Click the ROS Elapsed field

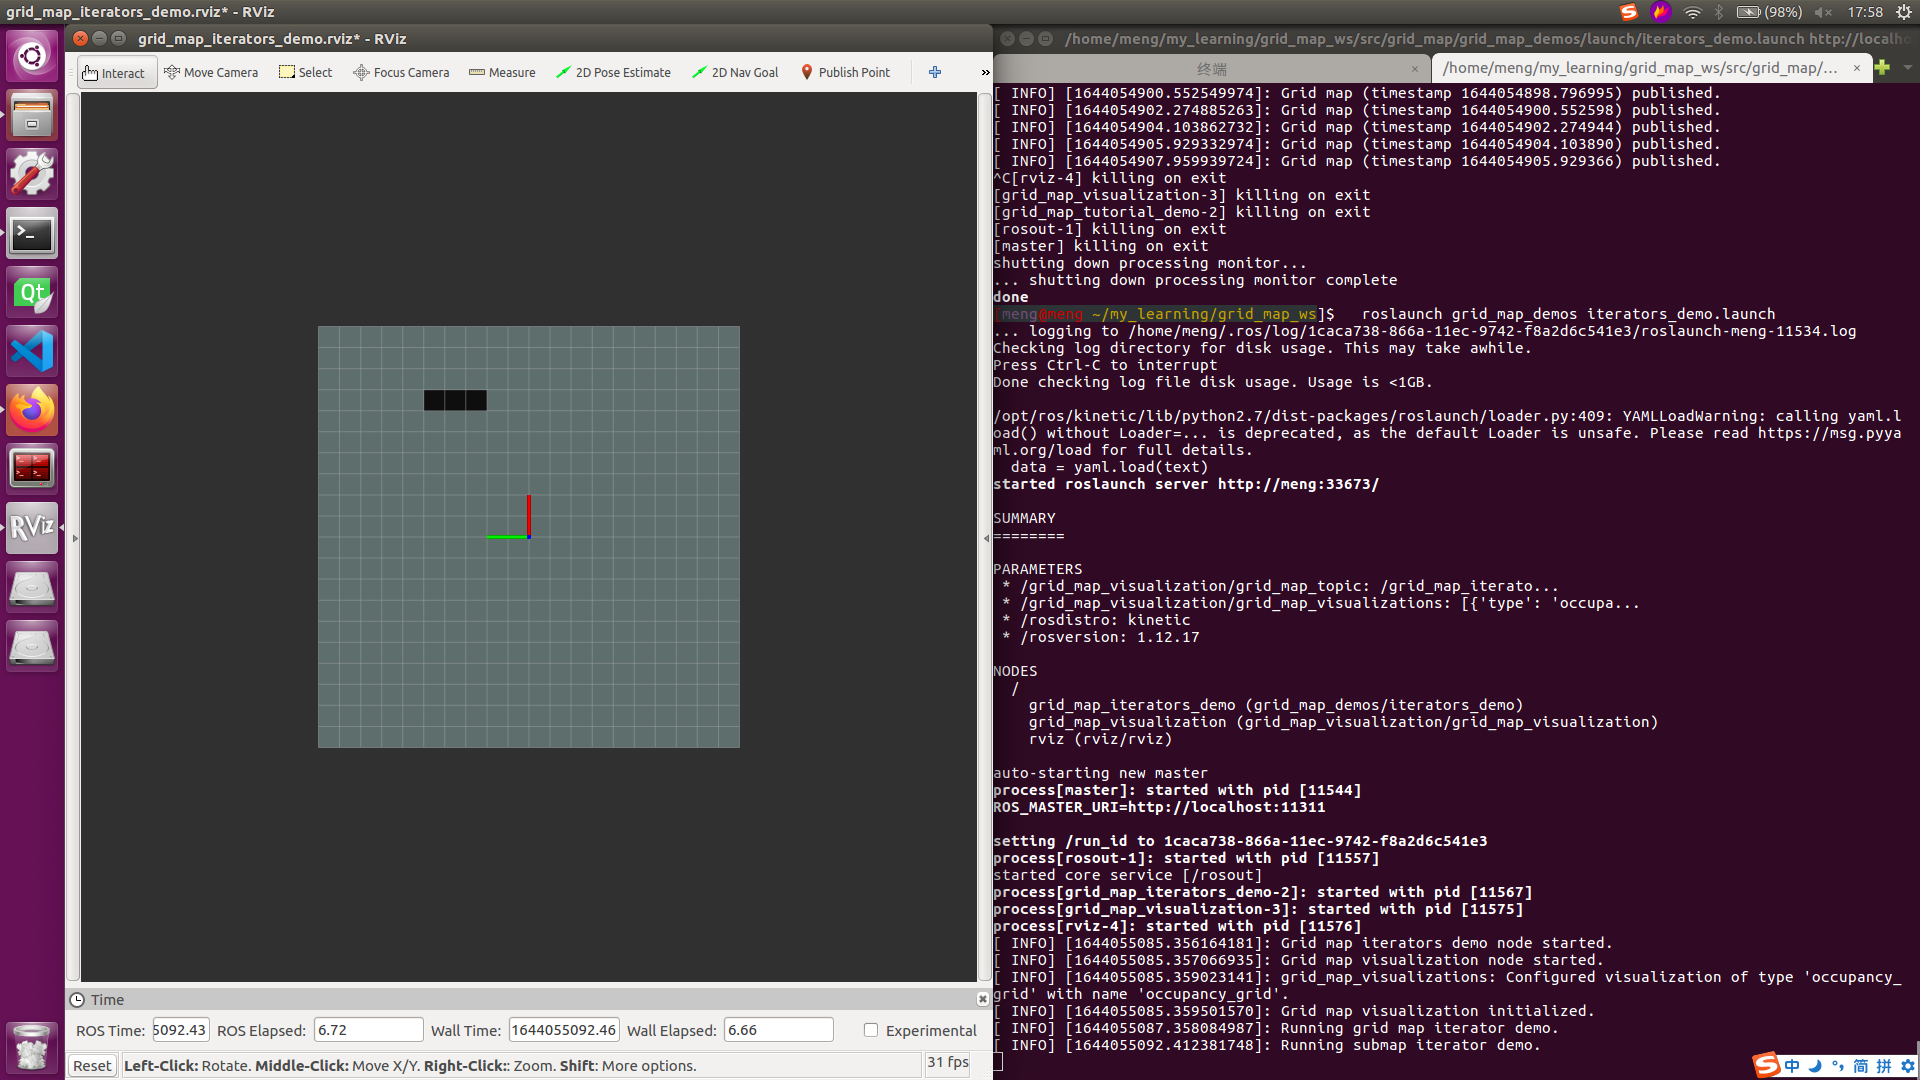pos(369,1030)
